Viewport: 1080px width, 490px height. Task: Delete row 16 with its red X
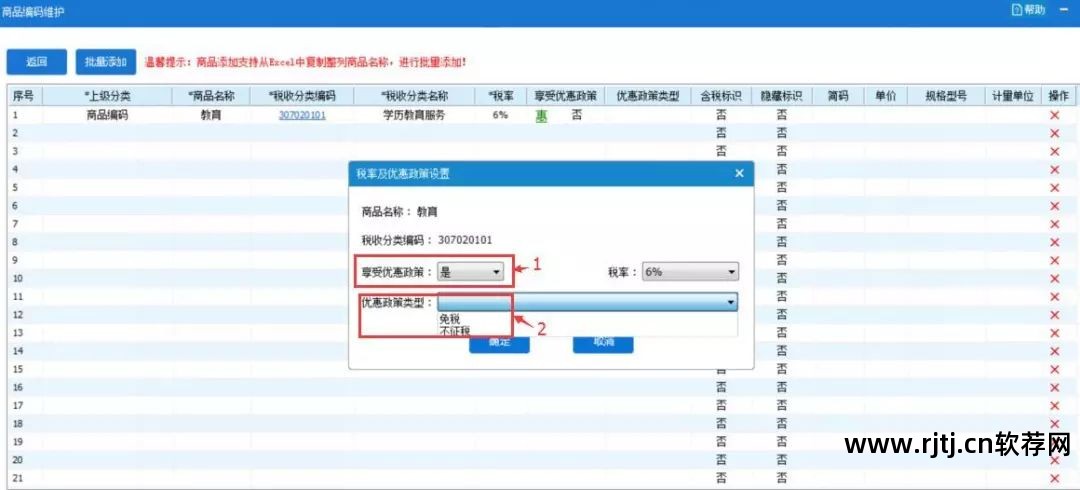tap(1054, 387)
